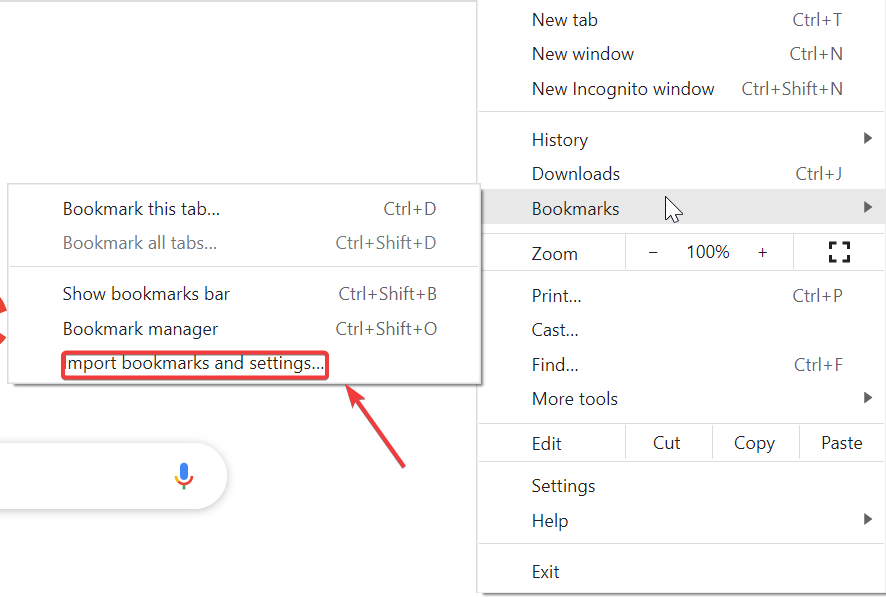
Task: Click the Paste edit button
Action: click(x=841, y=443)
